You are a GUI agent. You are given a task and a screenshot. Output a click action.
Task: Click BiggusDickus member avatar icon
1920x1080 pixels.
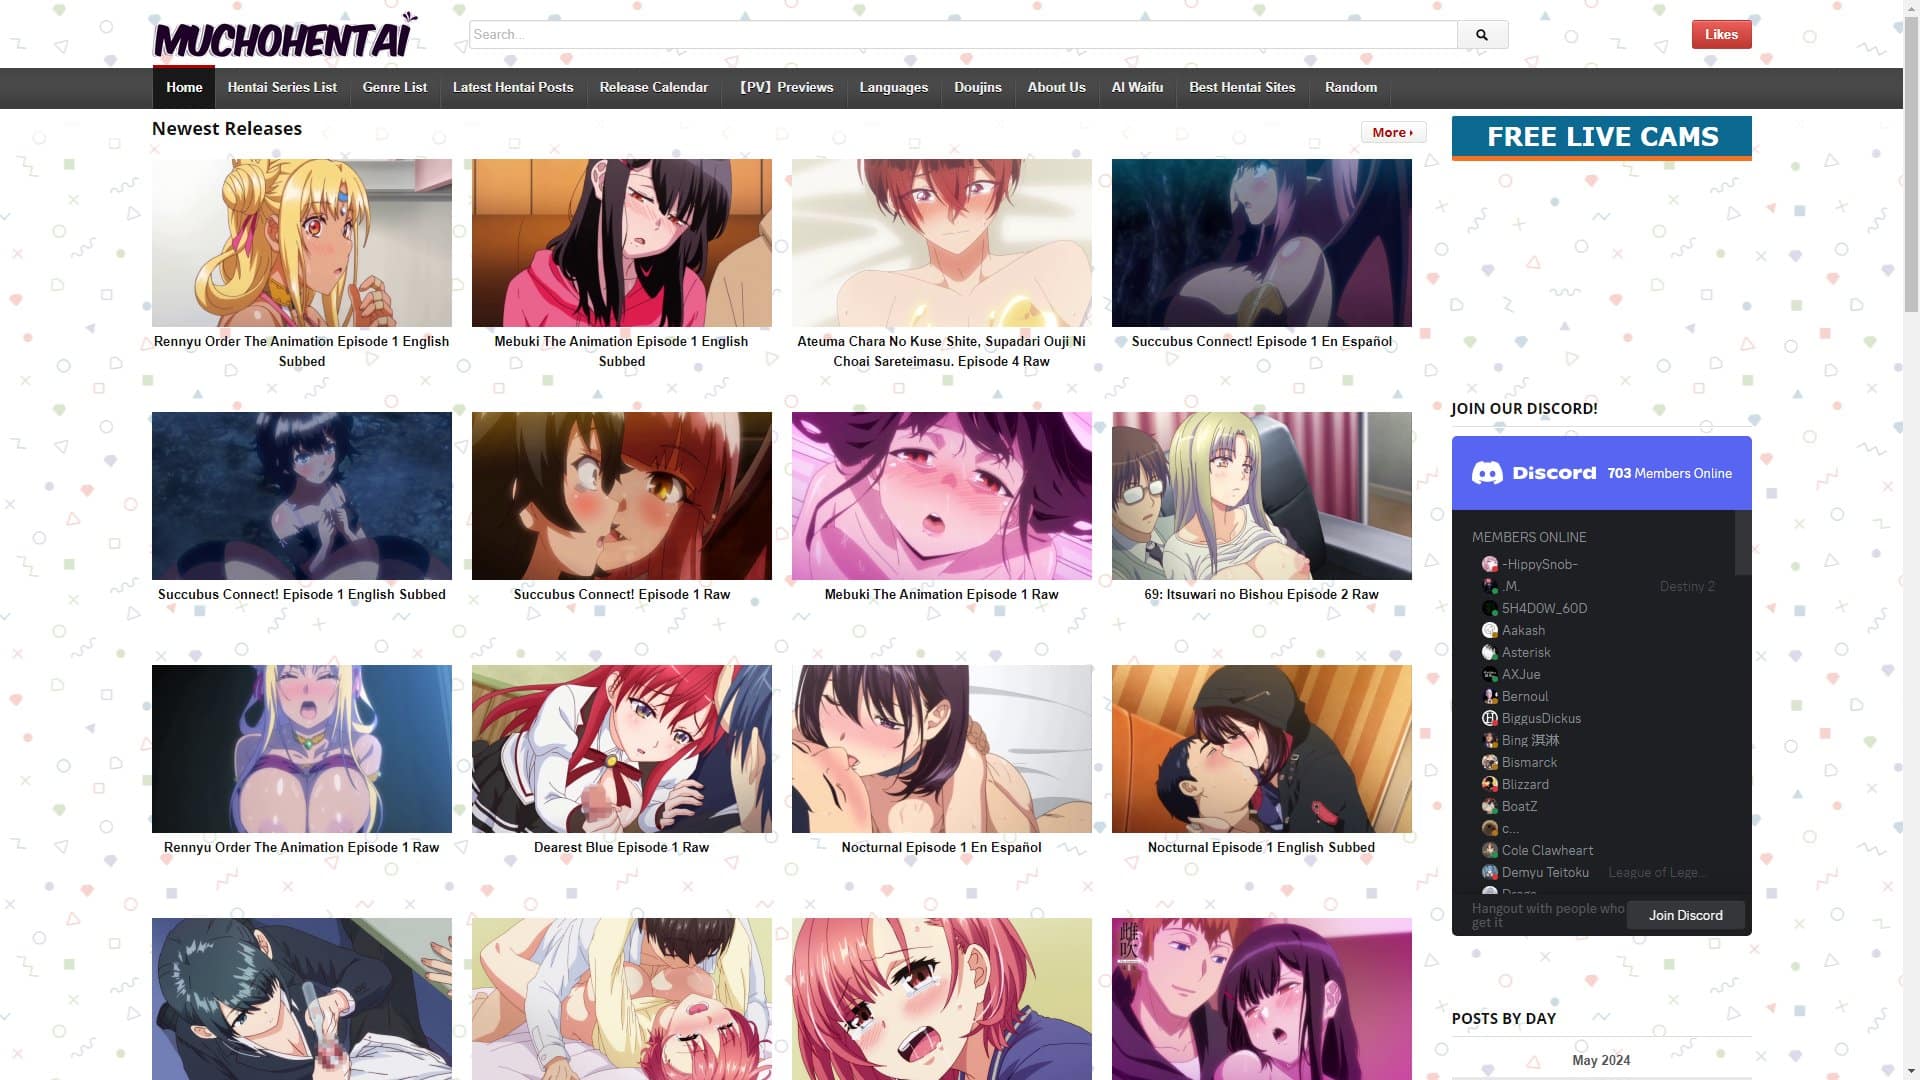coord(1490,718)
